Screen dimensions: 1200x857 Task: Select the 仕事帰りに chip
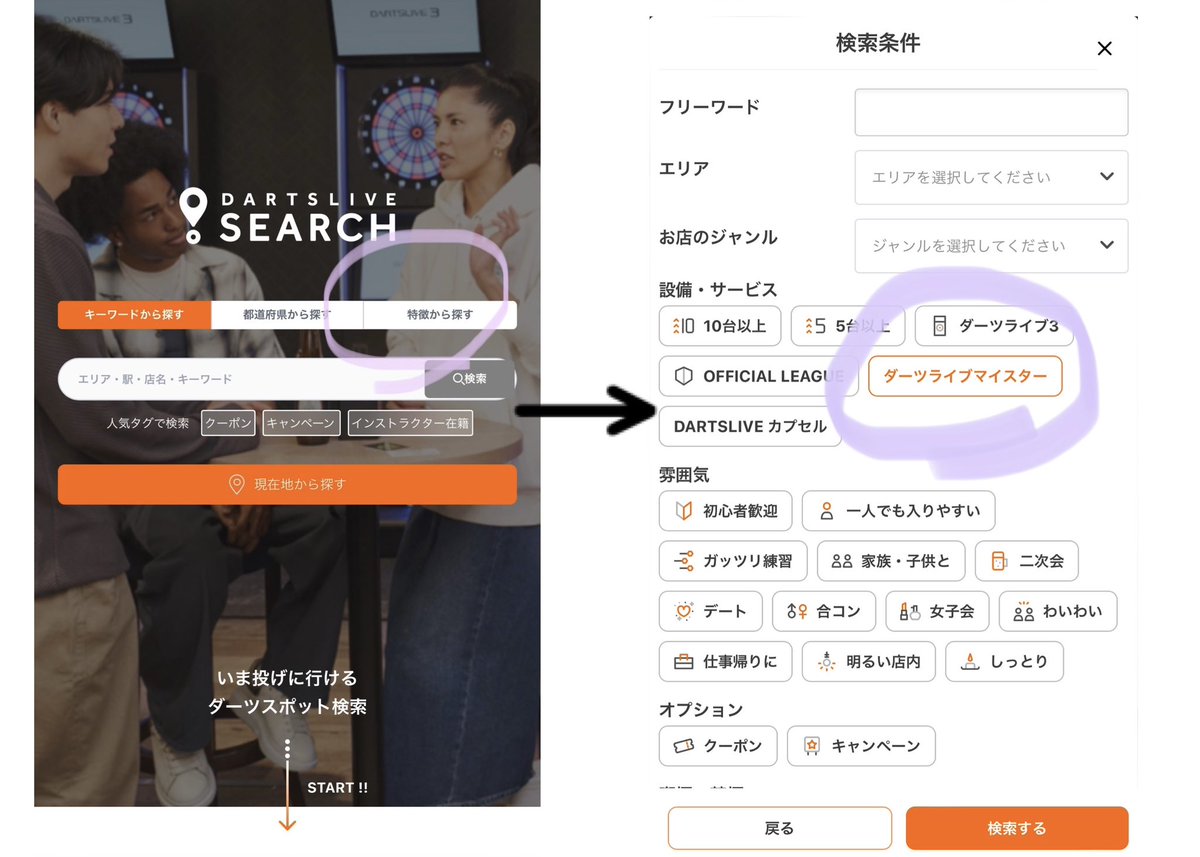726,661
